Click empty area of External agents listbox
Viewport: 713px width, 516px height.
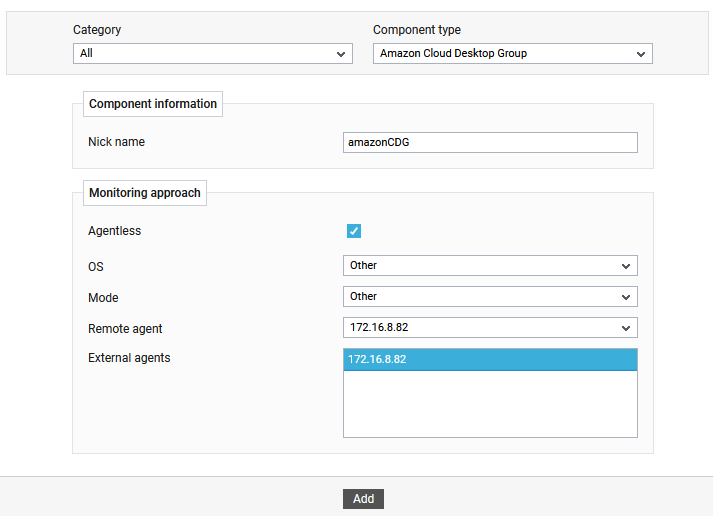tap(490, 404)
